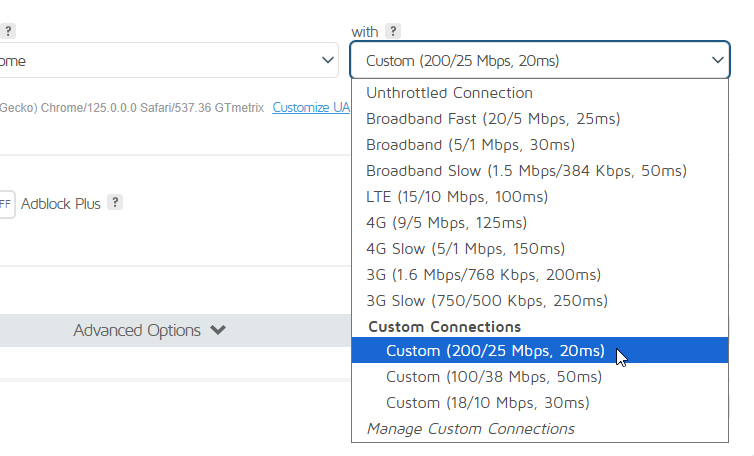Choose Custom (18/10 Mbps, 30ms) connection

pyautogui.click(x=488, y=403)
